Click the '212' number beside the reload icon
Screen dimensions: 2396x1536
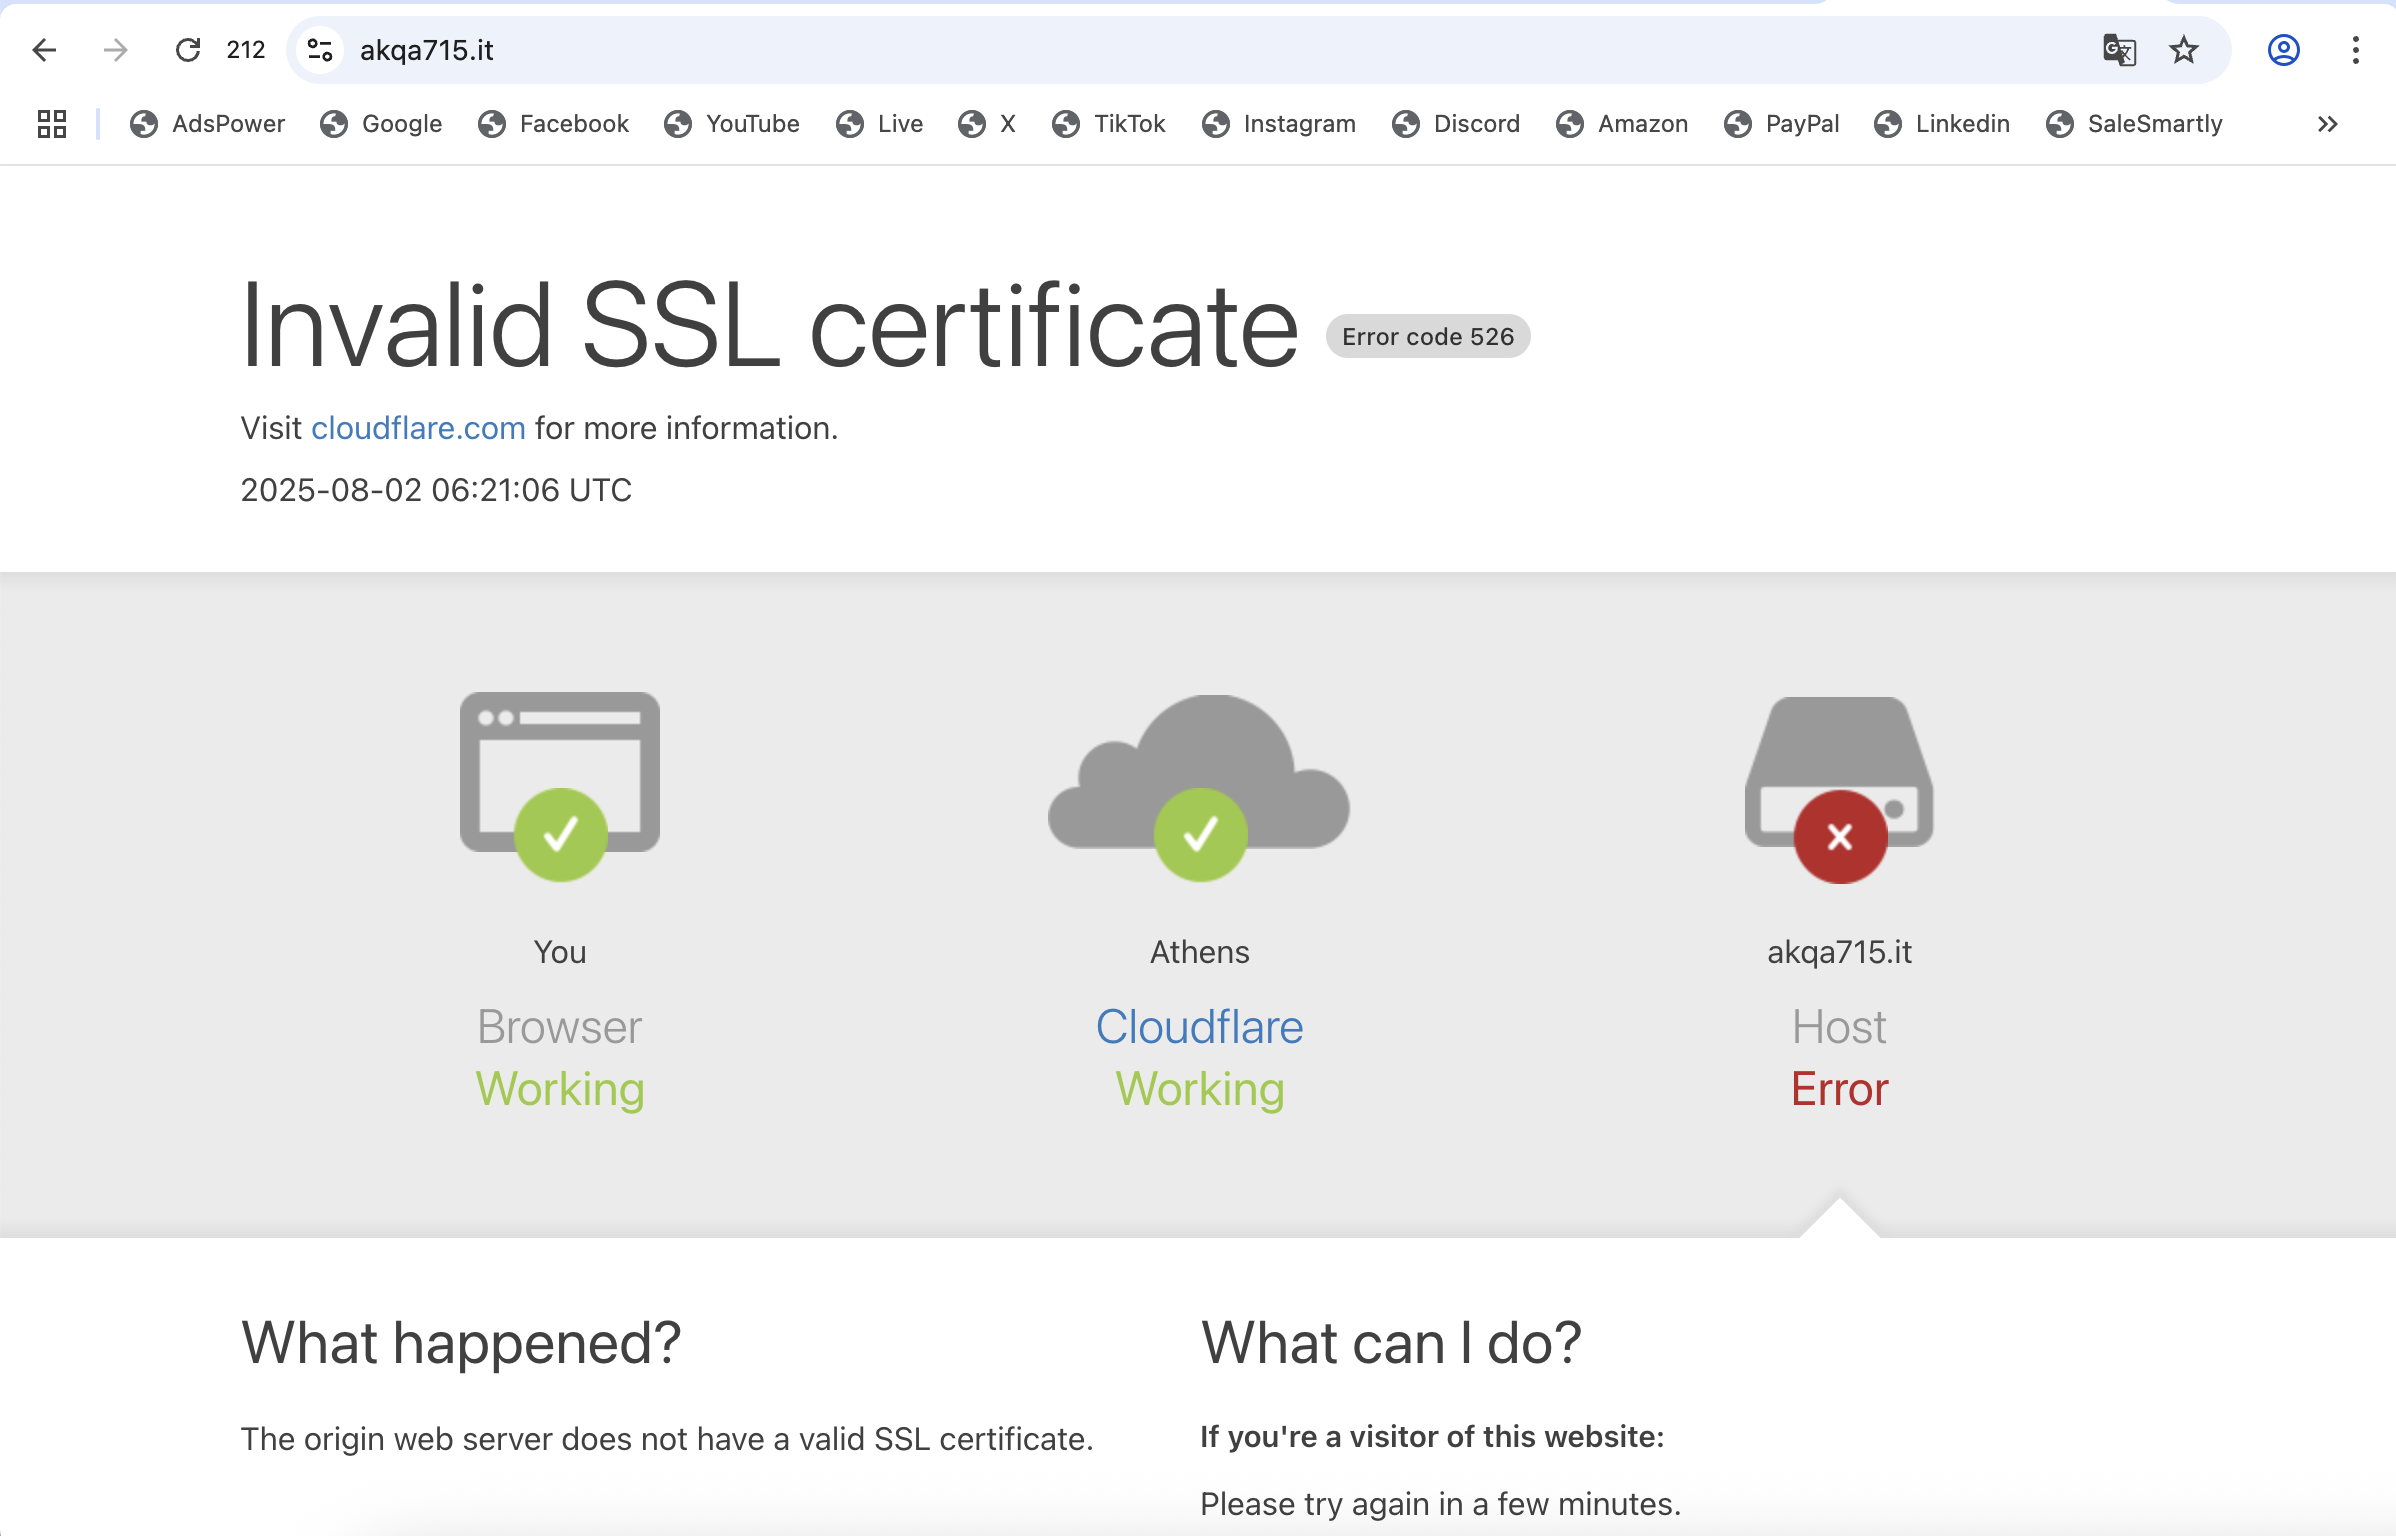tap(246, 50)
